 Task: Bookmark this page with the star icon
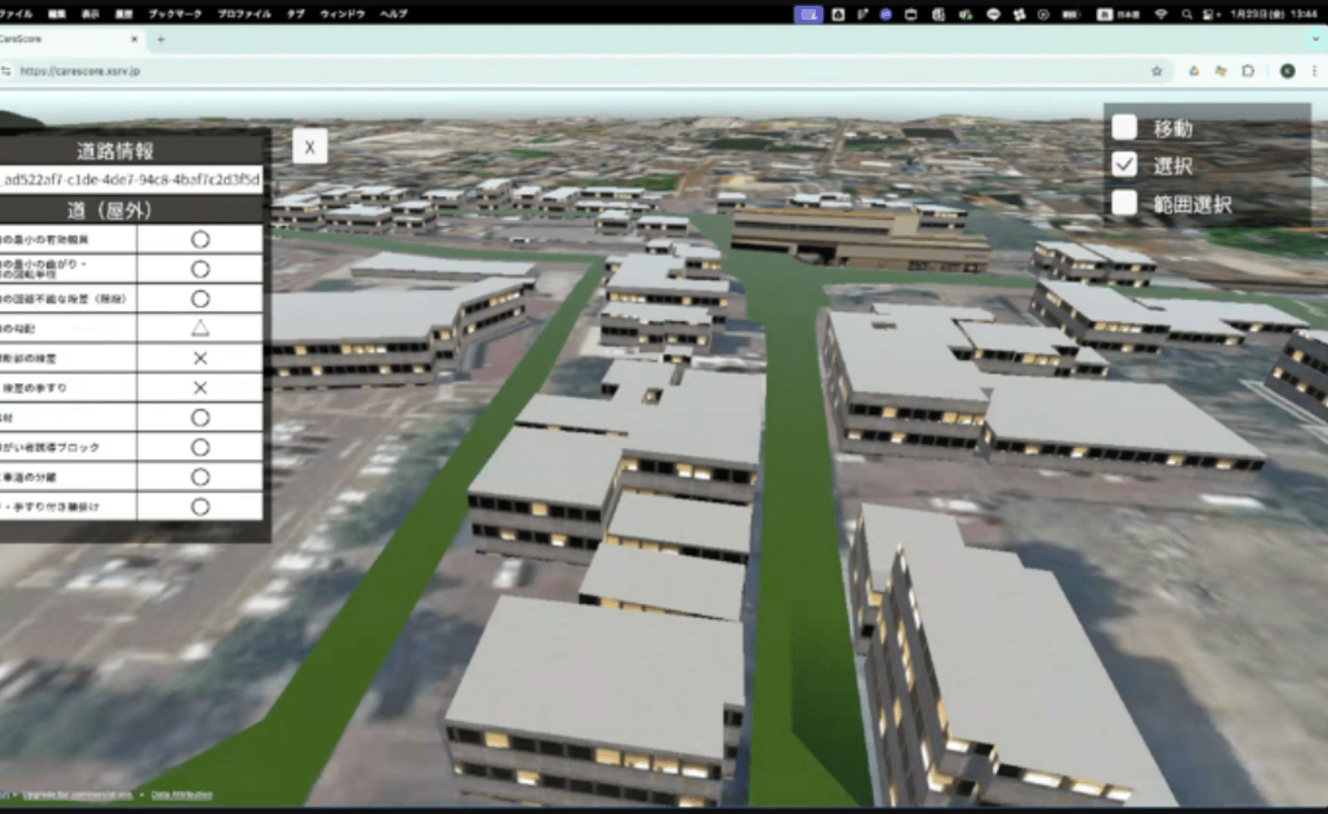(x=1157, y=71)
